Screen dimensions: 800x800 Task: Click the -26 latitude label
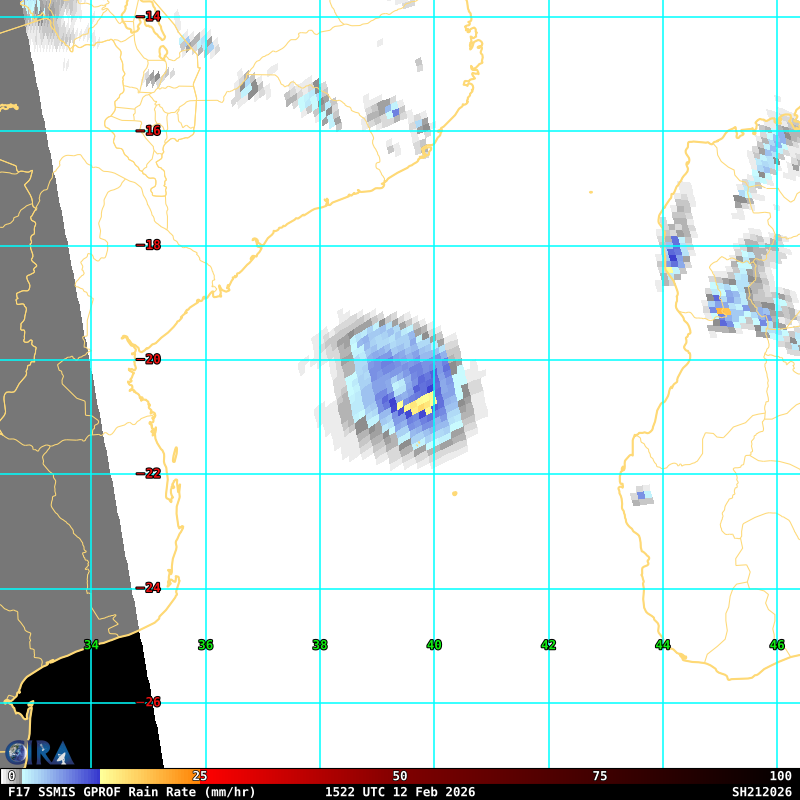(148, 702)
